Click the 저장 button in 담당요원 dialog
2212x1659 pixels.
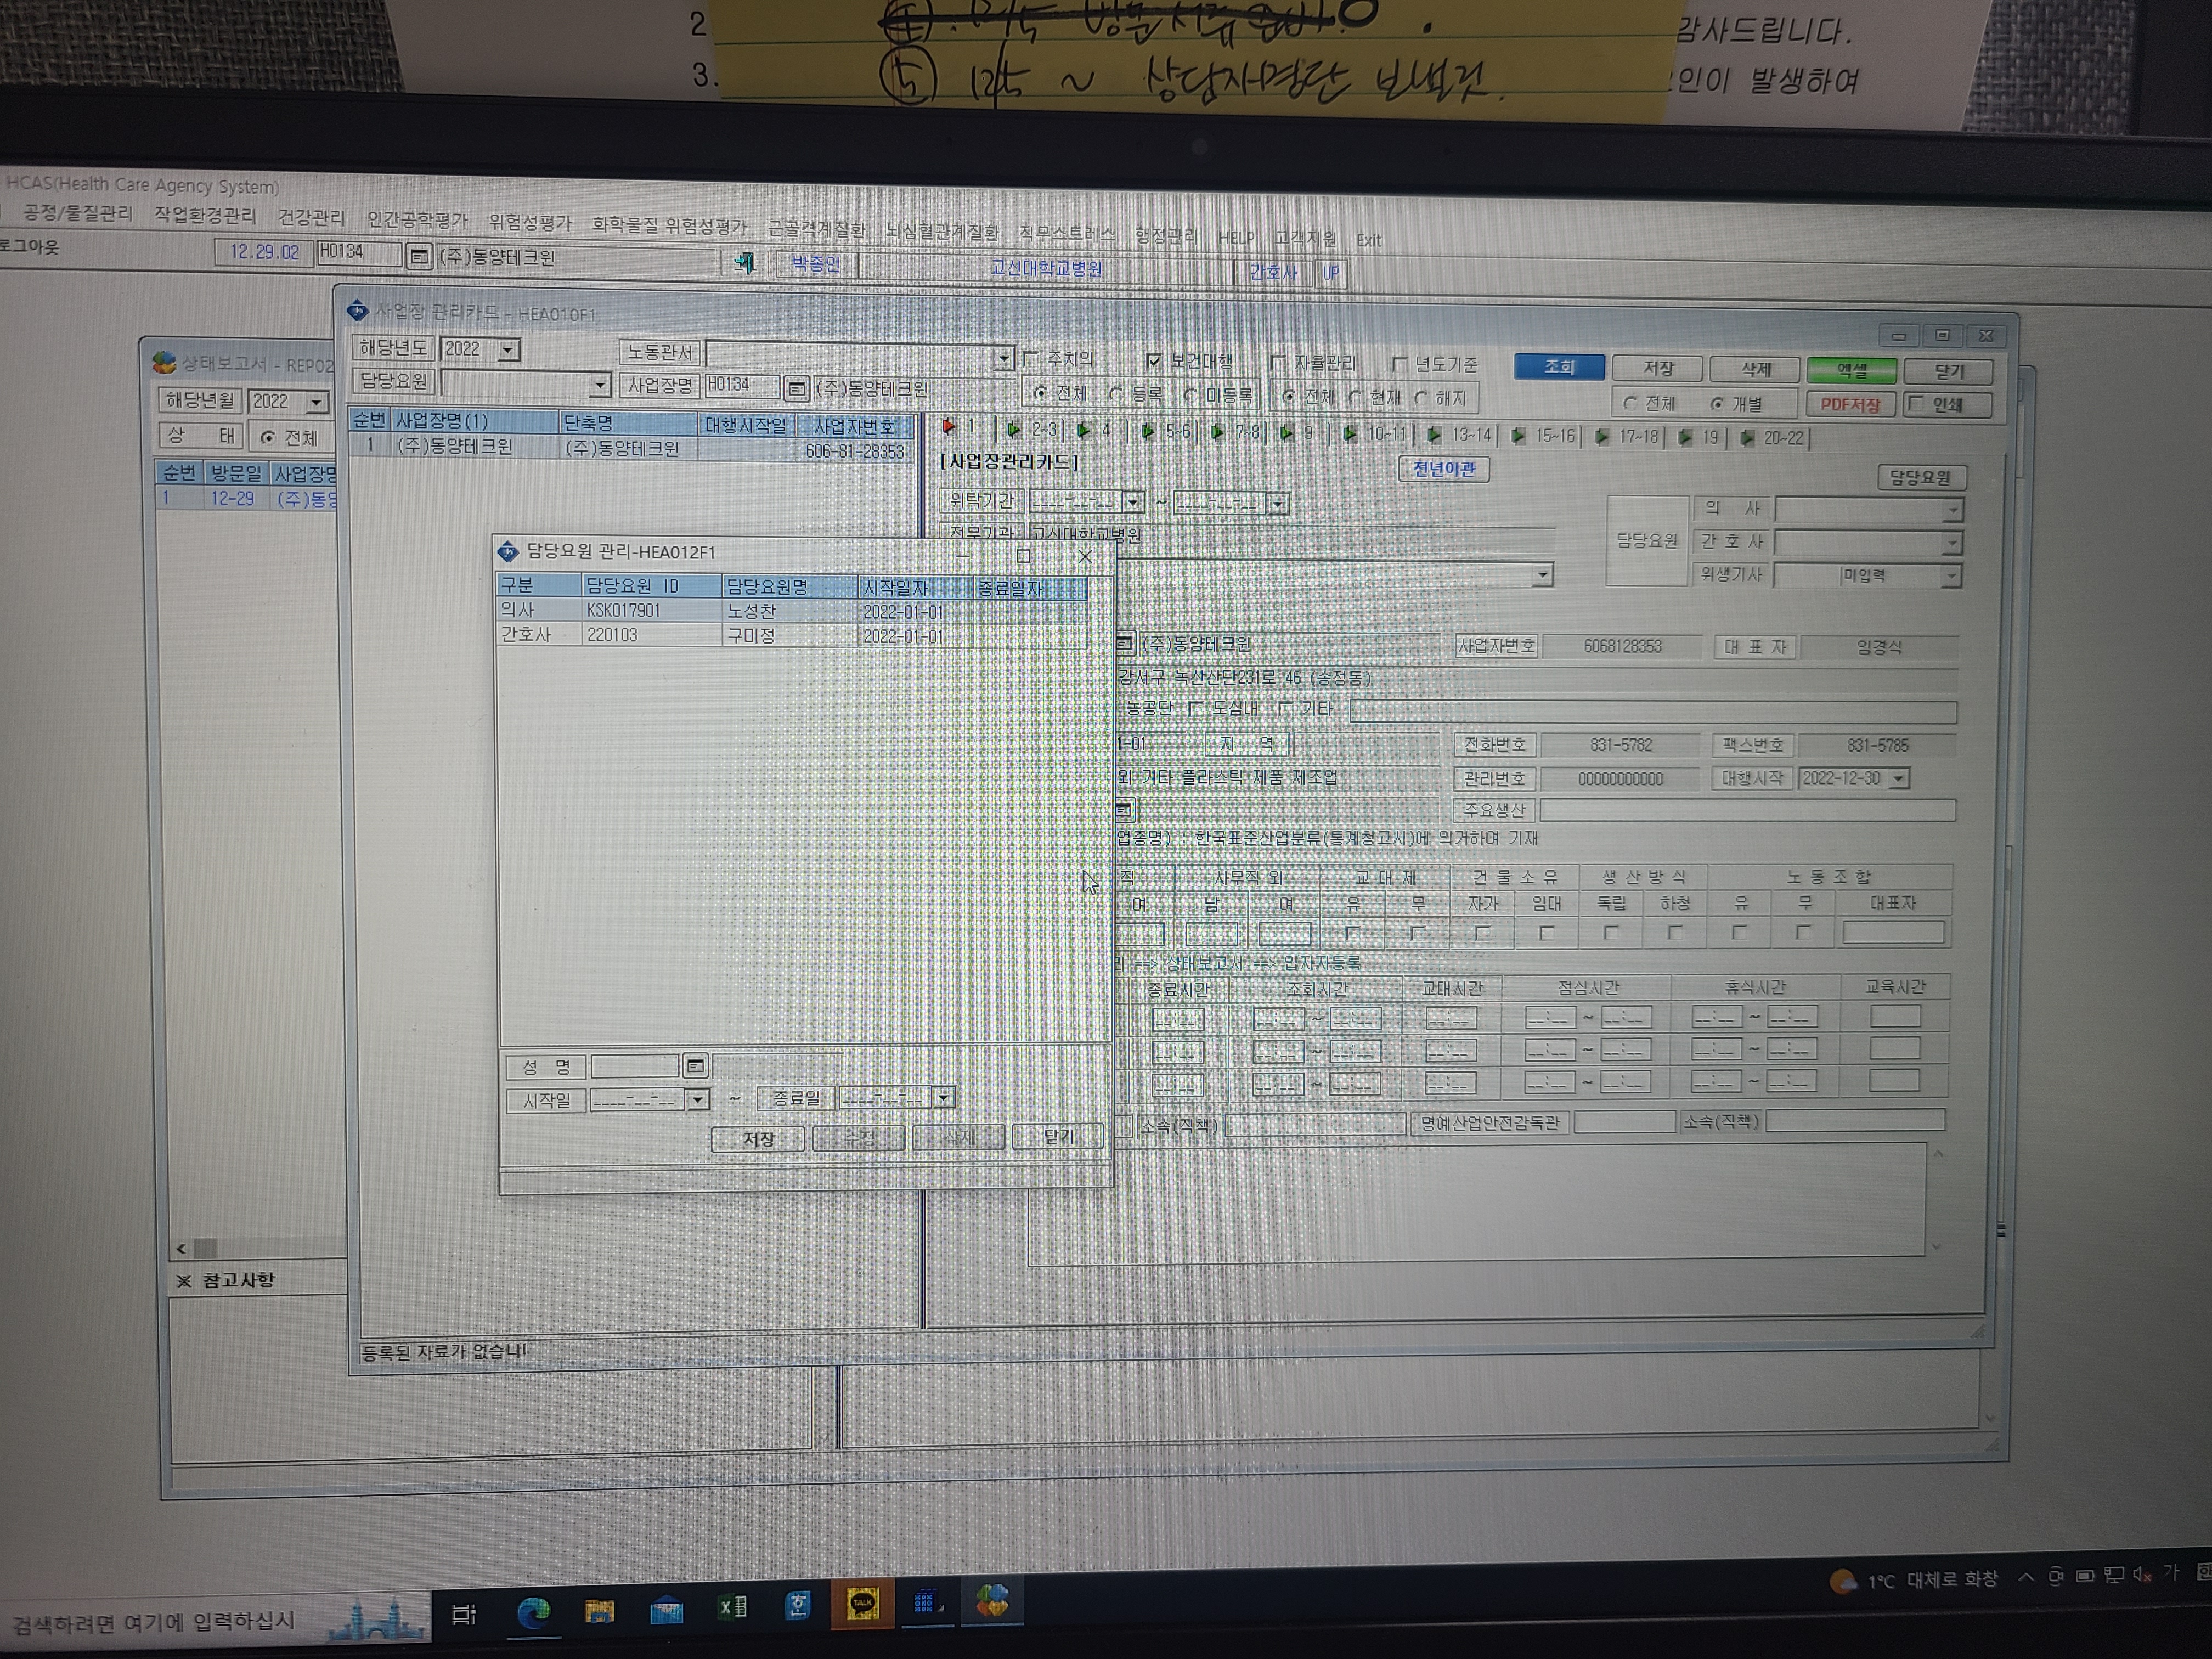coord(757,1139)
